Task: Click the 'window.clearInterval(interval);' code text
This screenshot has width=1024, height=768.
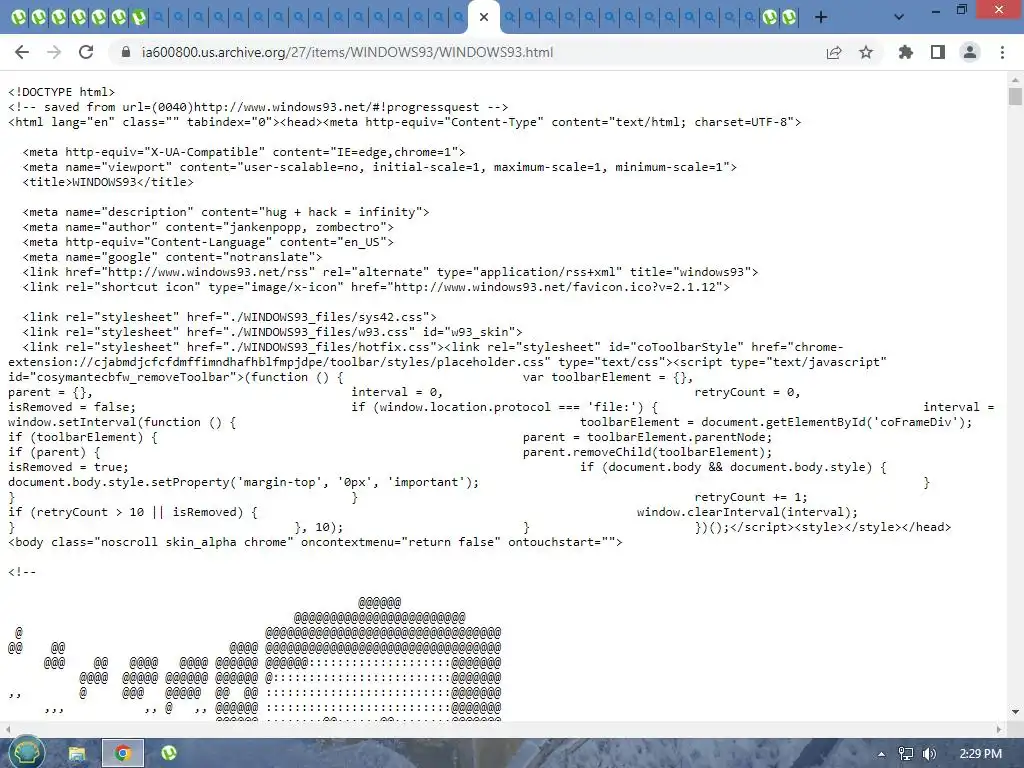Action: [x=747, y=513]
